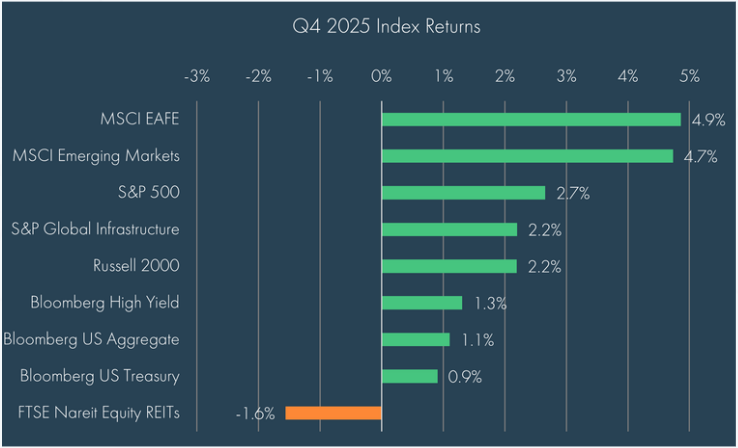
Task: Select the 4.7% data label
Action: click(700, 157)
